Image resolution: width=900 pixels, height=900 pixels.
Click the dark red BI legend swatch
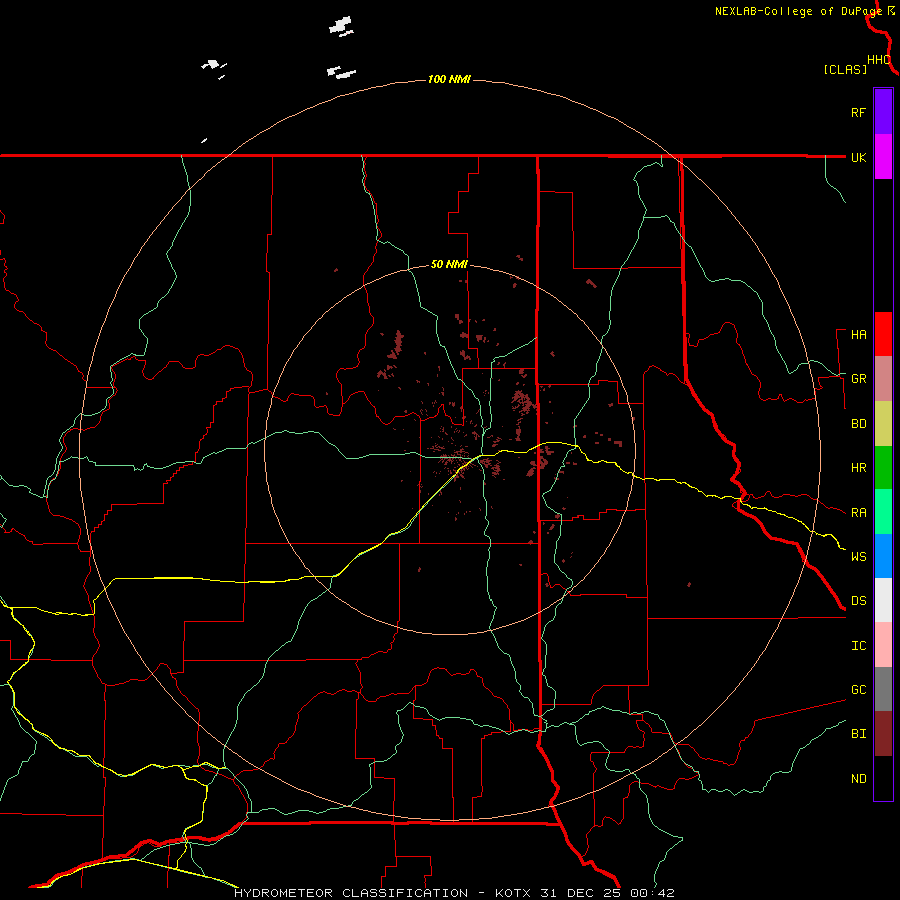883,734
